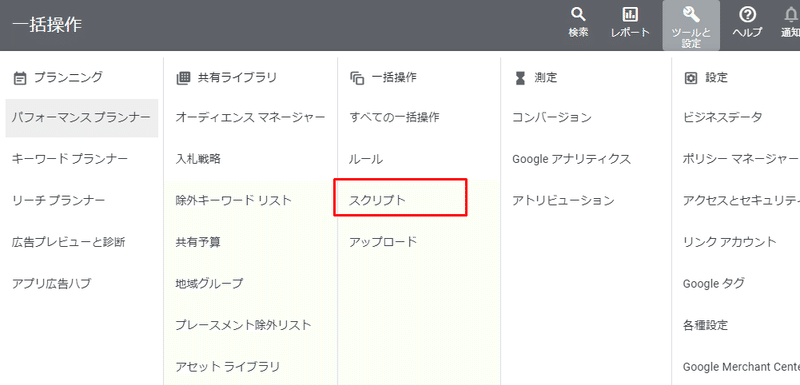The width and height of the screenshot is (800, 385).
Task: Open the レポート chart icon
Action: [x=631, y=15]
